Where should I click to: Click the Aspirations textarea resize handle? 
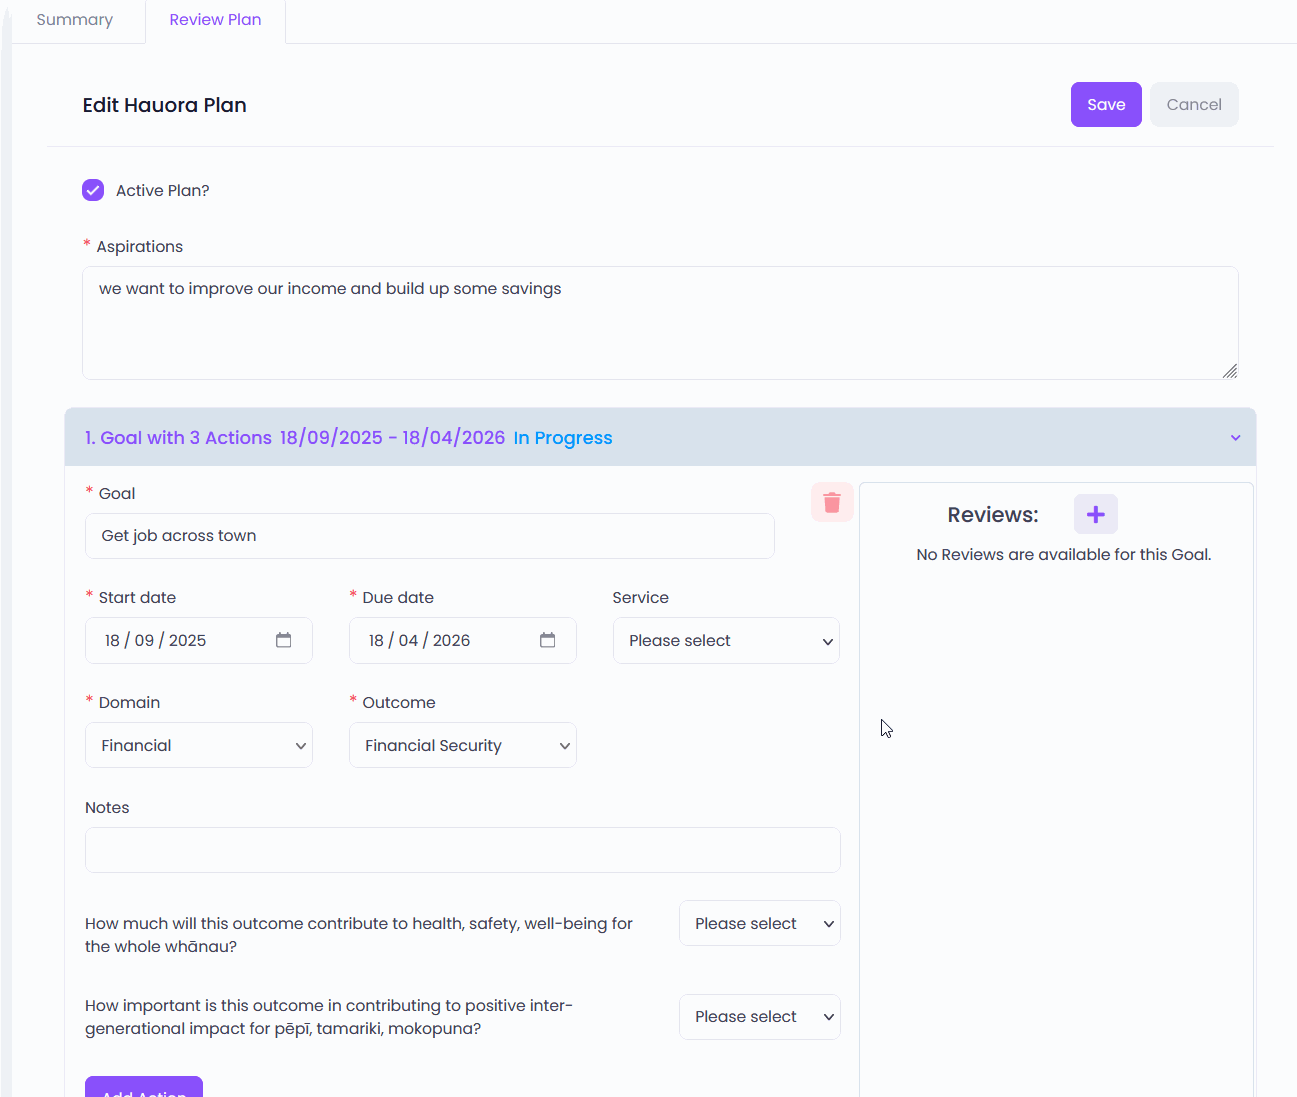click(x=1230, y=371)
